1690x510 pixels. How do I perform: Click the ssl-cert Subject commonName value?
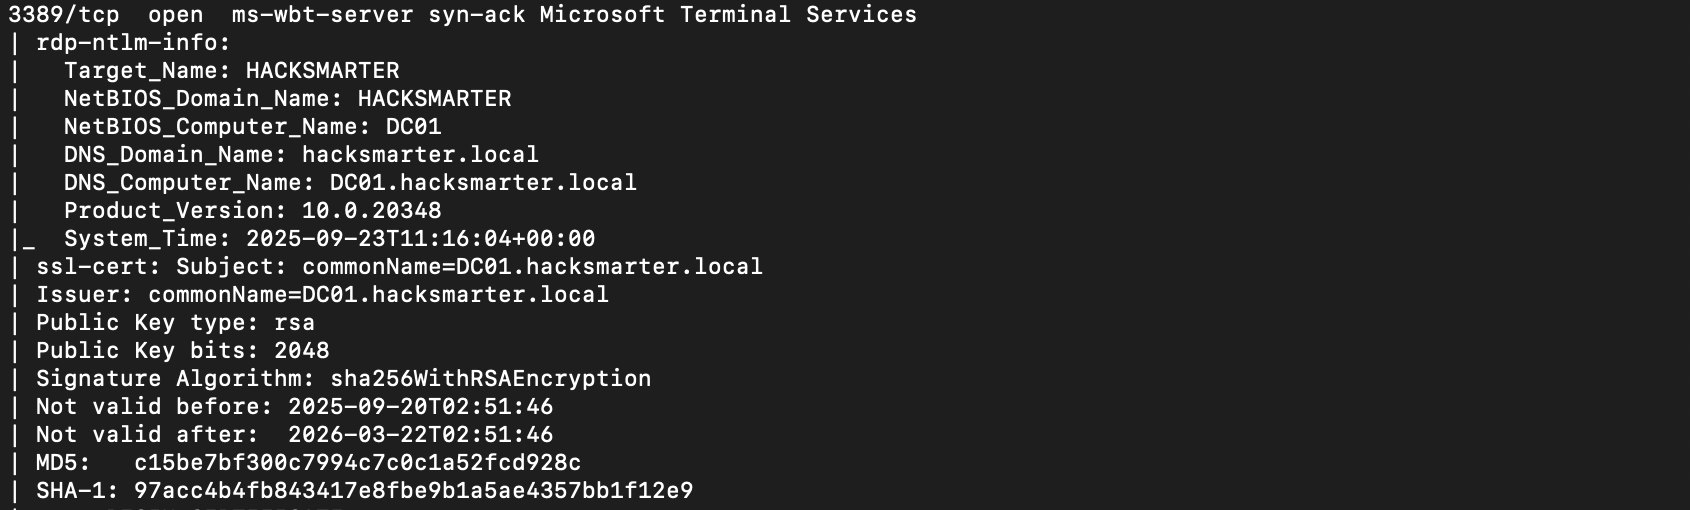(x=532, y=267)
